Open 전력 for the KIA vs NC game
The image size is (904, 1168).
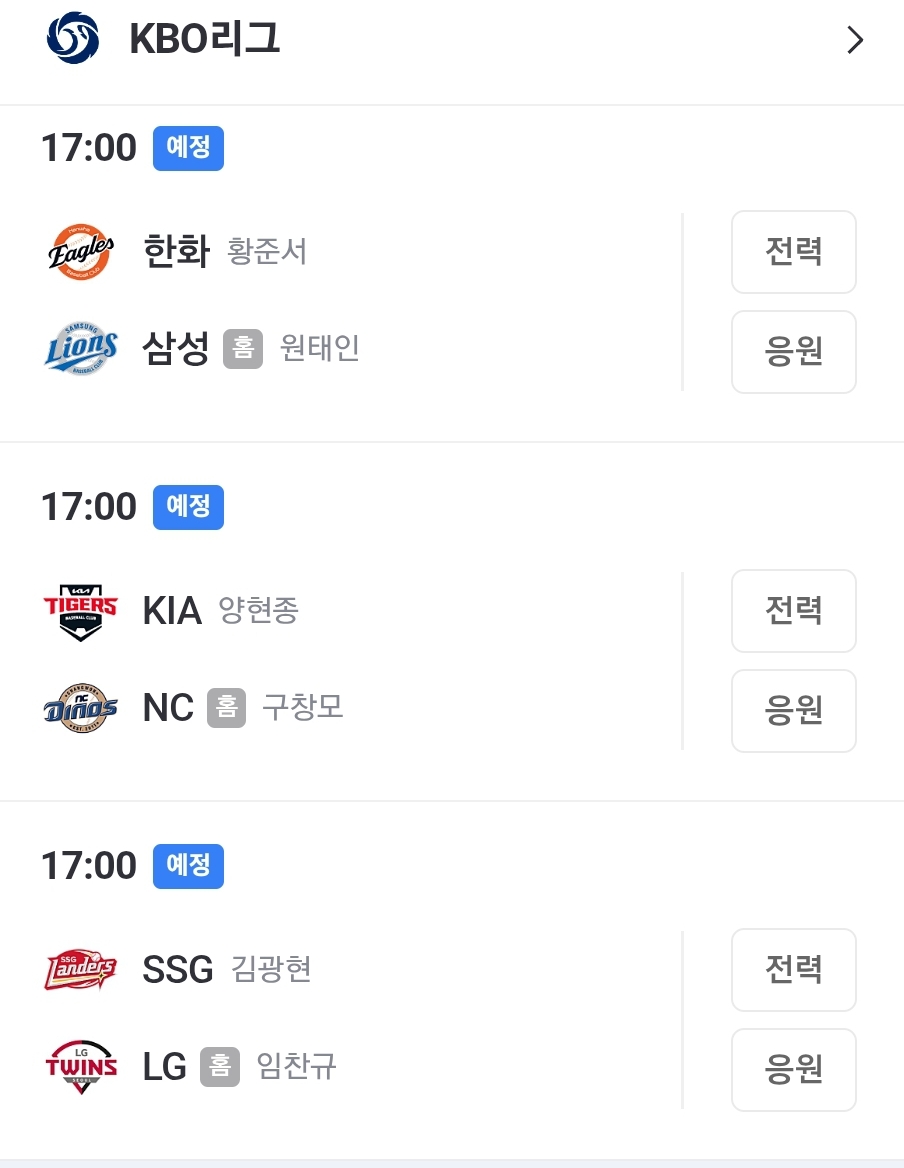coord(793,611)
